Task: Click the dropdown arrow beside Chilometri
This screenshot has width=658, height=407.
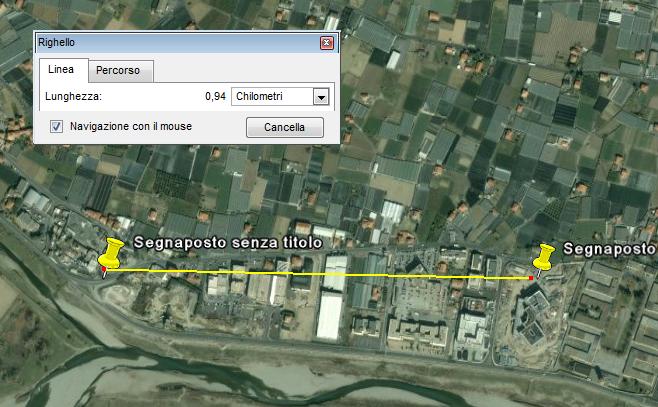Action: tap(321, 97)
